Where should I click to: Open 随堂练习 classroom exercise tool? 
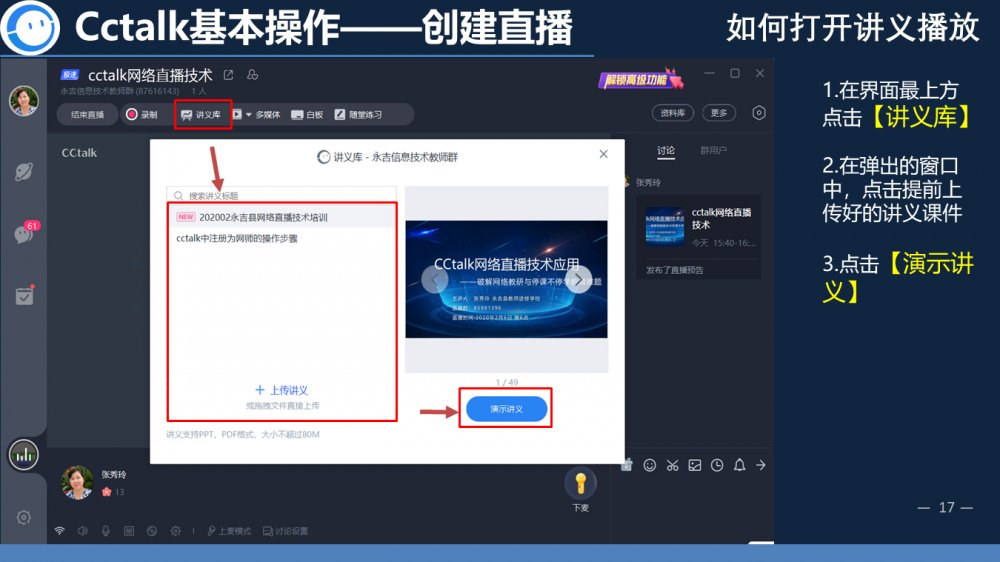tap(358, 115)
